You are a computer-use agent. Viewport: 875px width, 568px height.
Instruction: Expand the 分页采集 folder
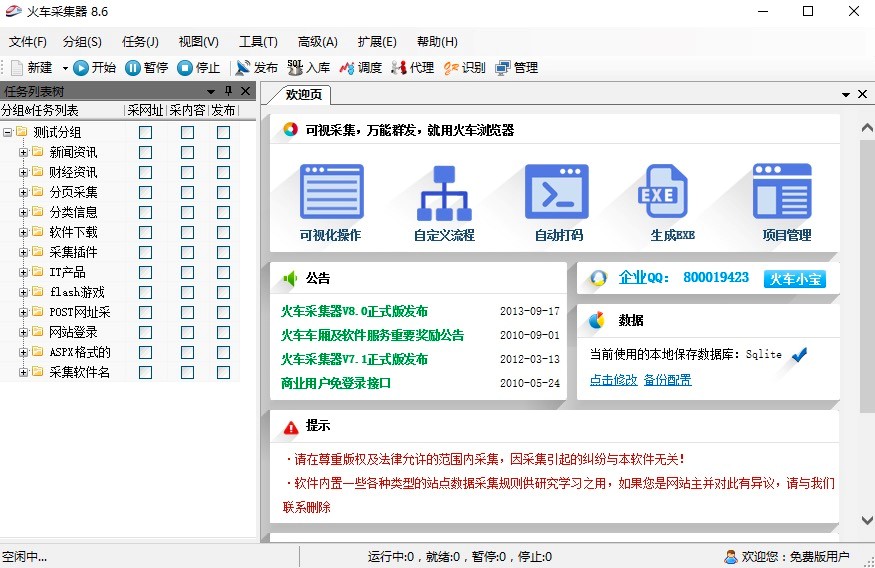point(23,192)
